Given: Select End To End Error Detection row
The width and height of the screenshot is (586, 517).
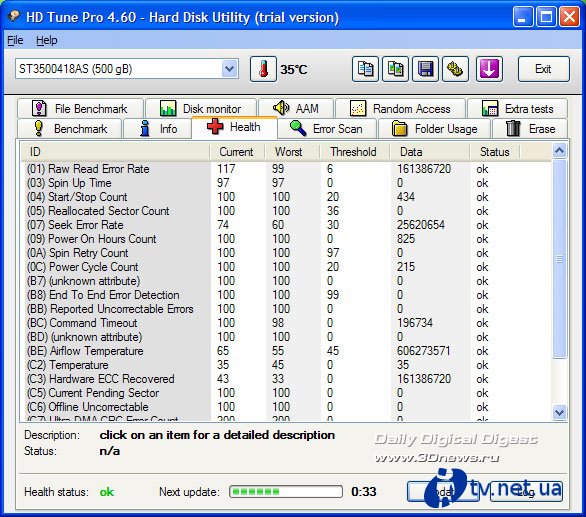Looking at the screenshot, I should (286, 295).
